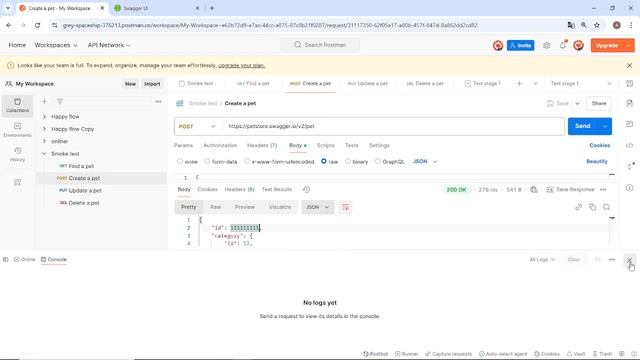Switch to the Headers (7) request tab

pyautogui.click(x=262, y=145)
